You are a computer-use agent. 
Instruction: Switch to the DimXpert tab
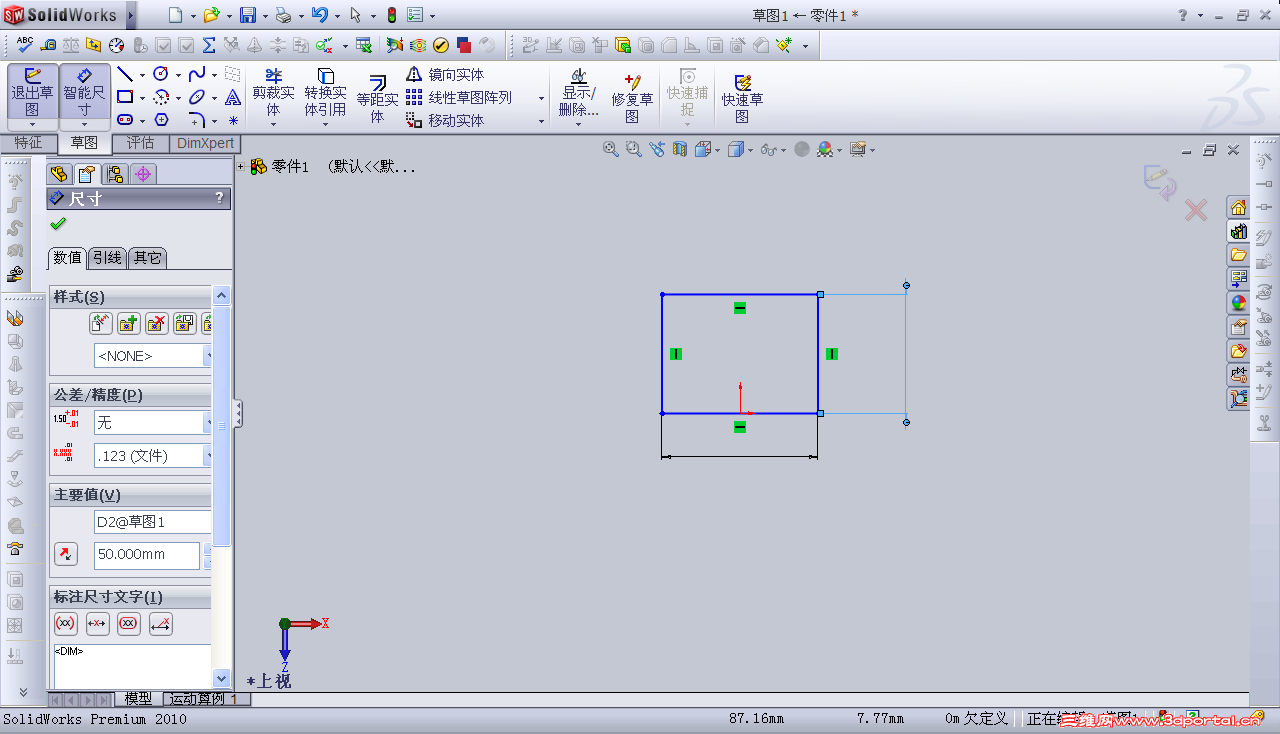[203, 143]
